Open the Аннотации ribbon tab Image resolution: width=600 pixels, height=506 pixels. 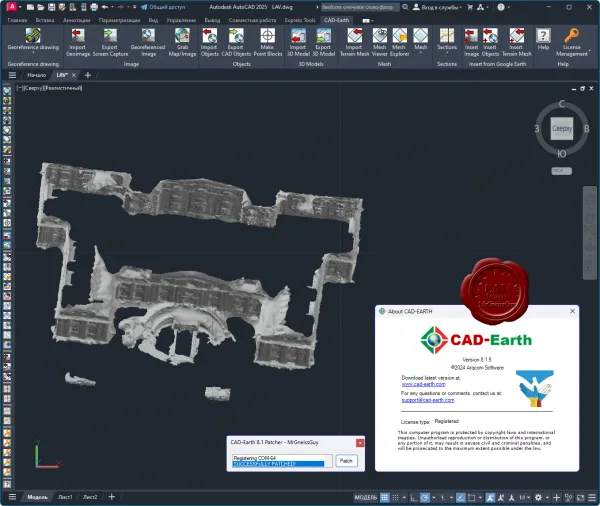tap(77, 20)
